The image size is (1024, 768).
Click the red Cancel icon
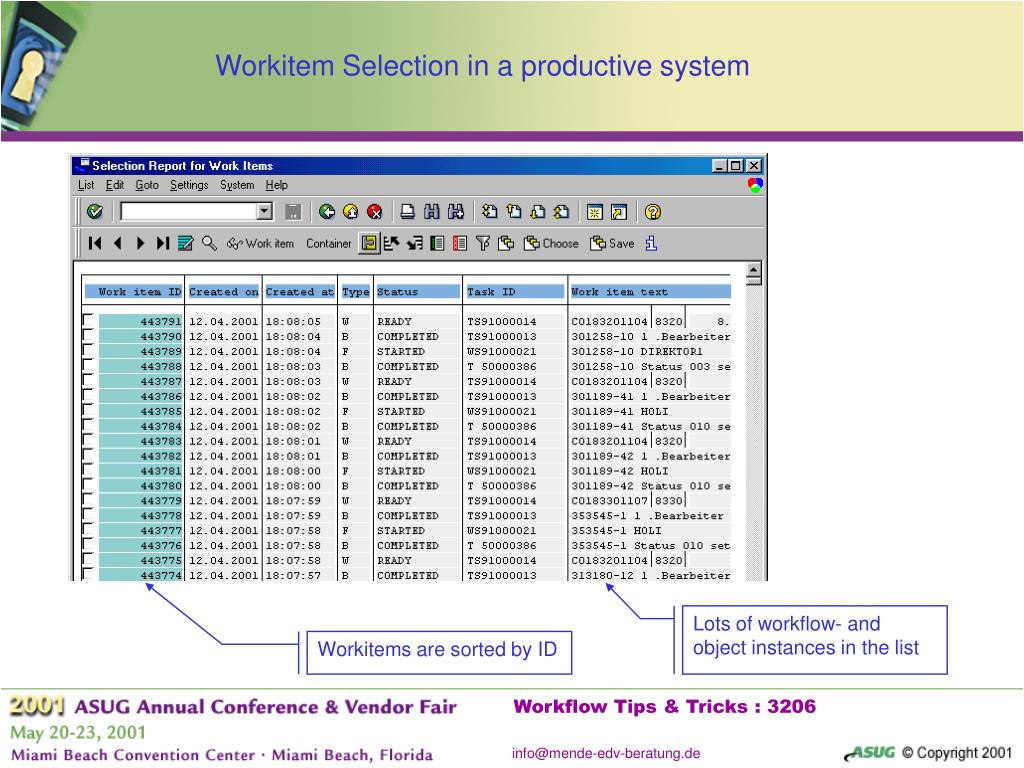point(374,212)
